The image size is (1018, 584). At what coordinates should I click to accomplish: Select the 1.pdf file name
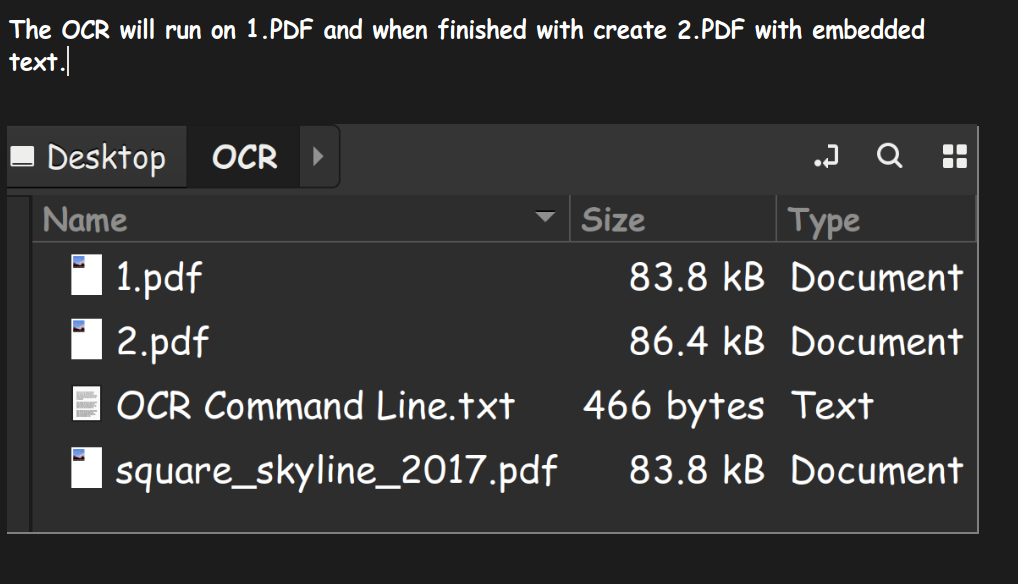159,277
